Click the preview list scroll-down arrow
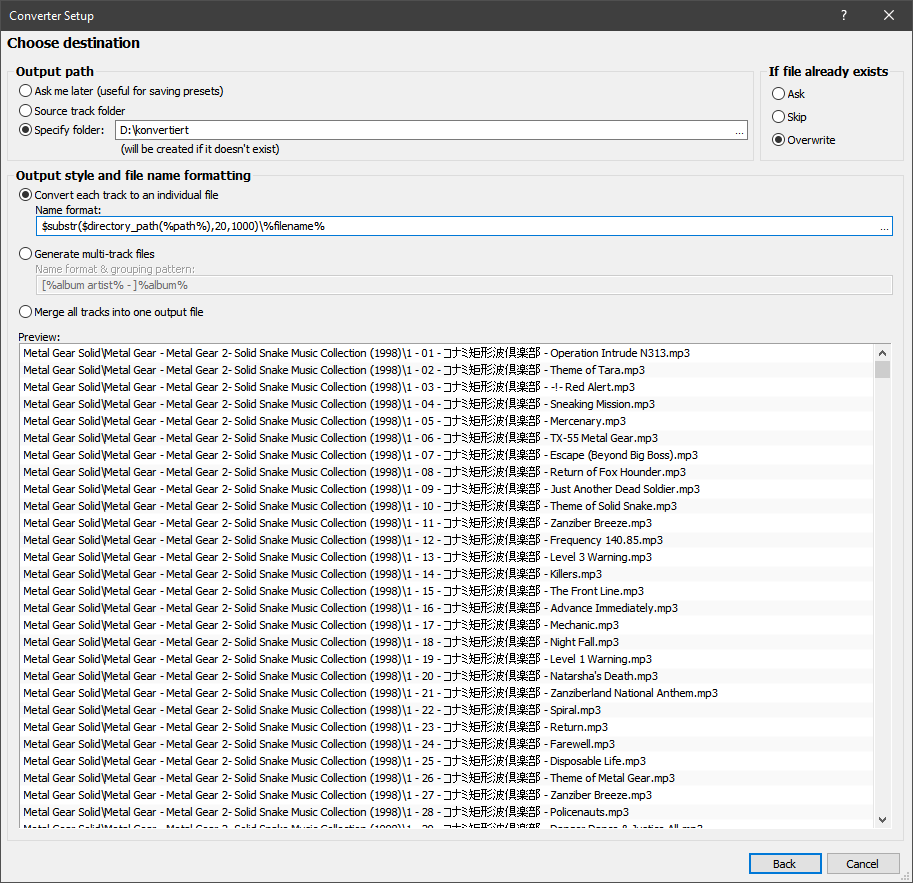The width and height of the screenshot is (913, 883). click(882, 820)
